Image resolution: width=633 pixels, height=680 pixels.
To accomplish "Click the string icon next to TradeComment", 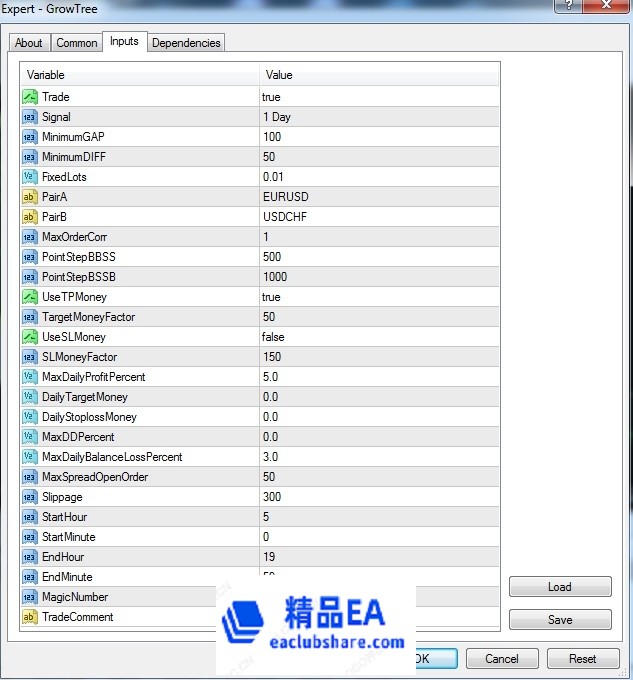I will 30,617.
